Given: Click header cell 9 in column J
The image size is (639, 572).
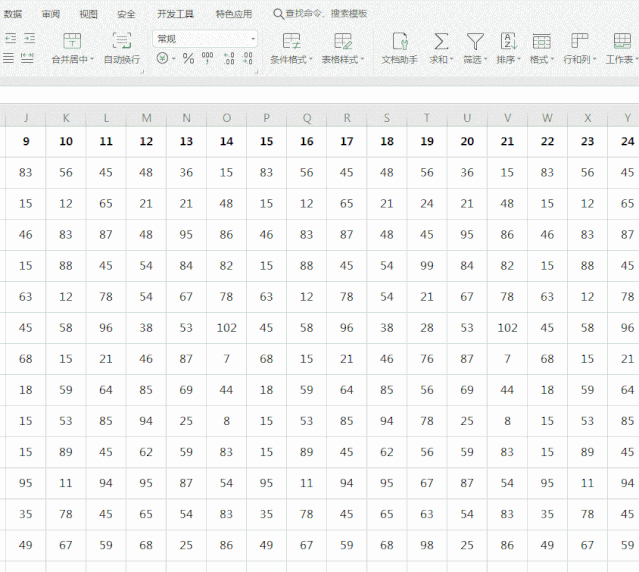Looking at the screenshot, I should click(26, 141).
